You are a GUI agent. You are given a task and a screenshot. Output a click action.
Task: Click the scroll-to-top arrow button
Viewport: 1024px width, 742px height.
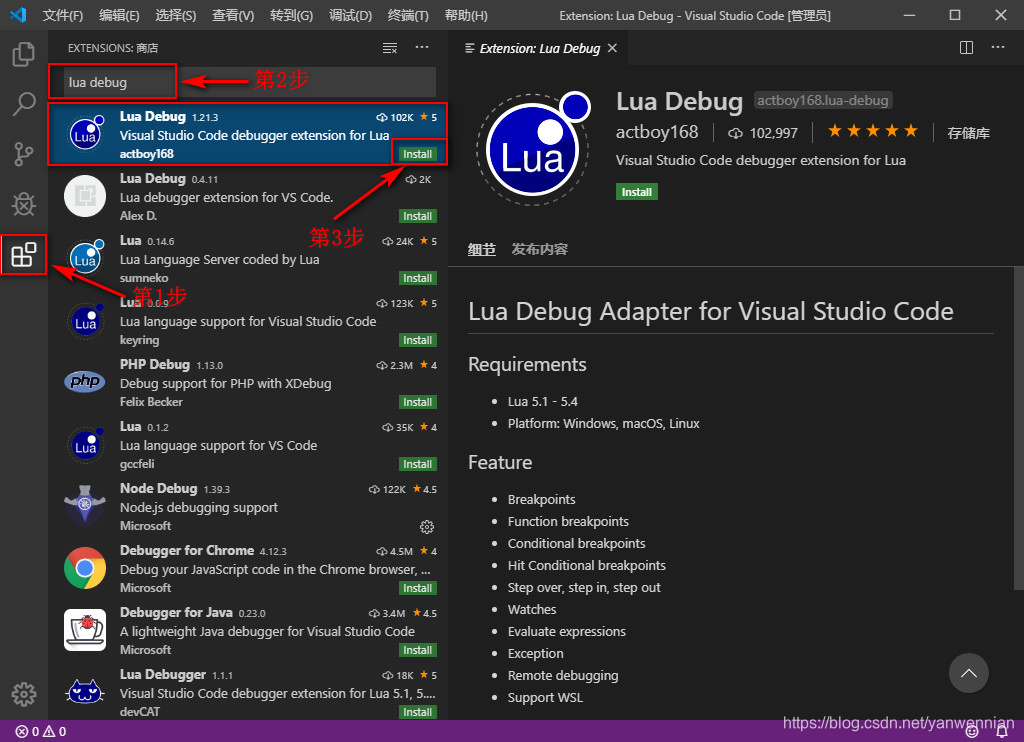point(968,673)
